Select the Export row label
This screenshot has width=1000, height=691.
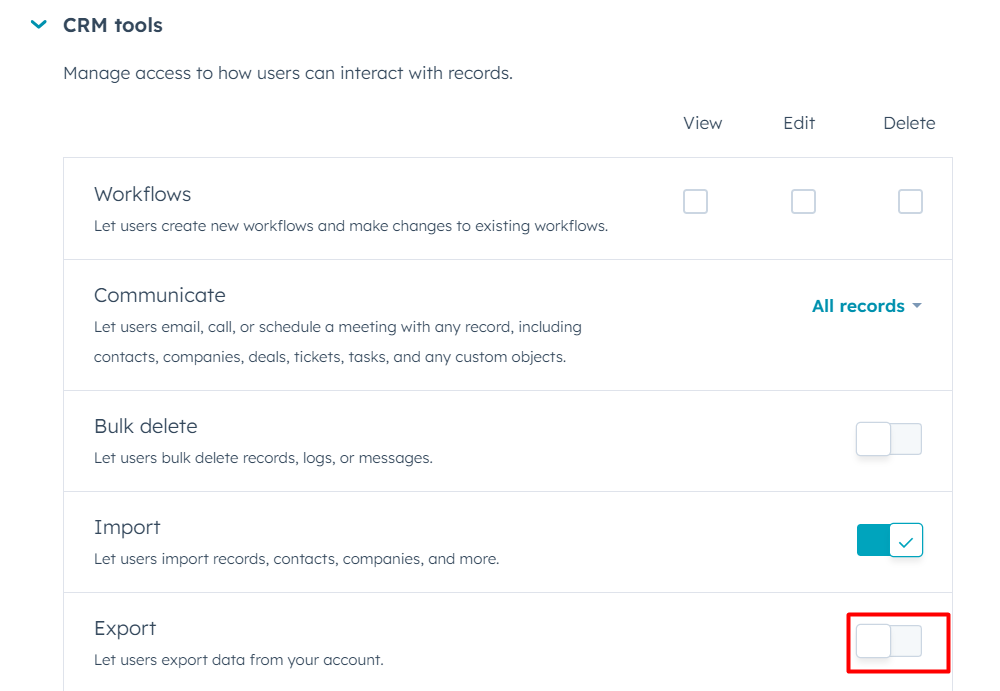(x=125, y=628)
